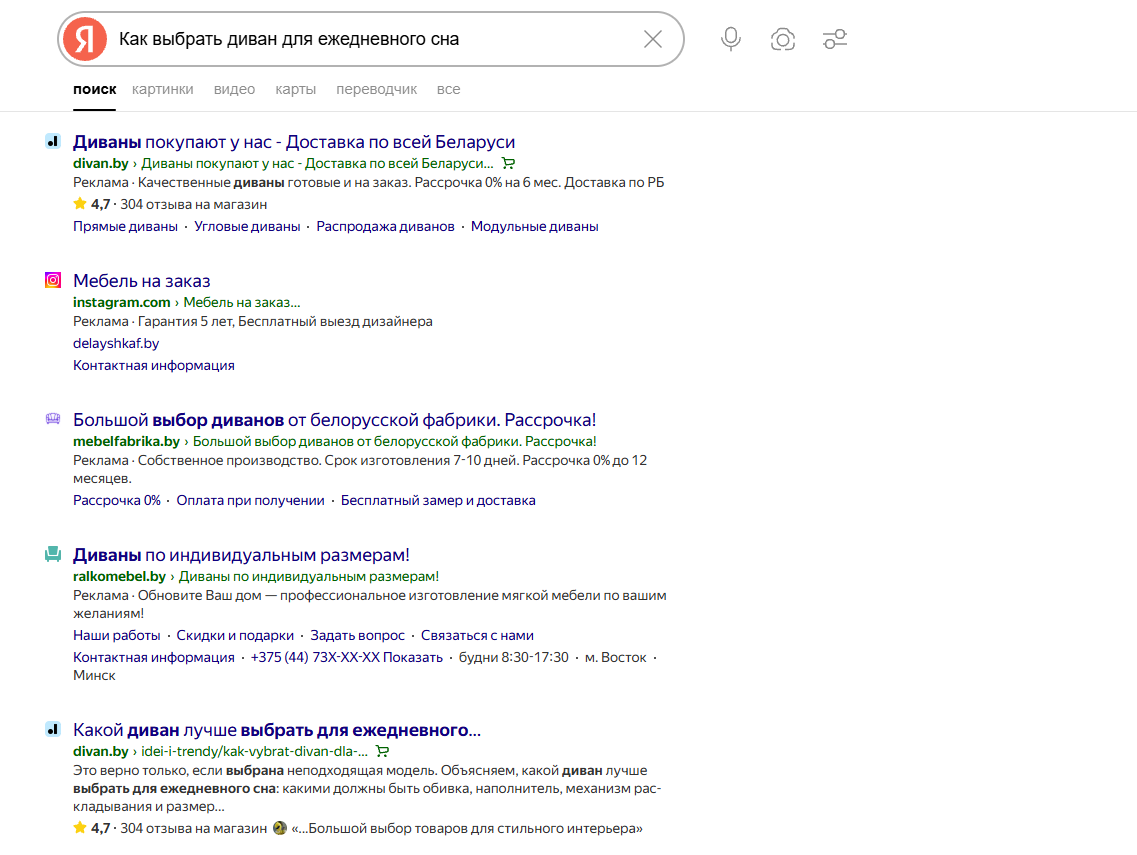Select the 'поиск' tab
This screenshot has width=1137, height=855.
click(x=94, y=89)
